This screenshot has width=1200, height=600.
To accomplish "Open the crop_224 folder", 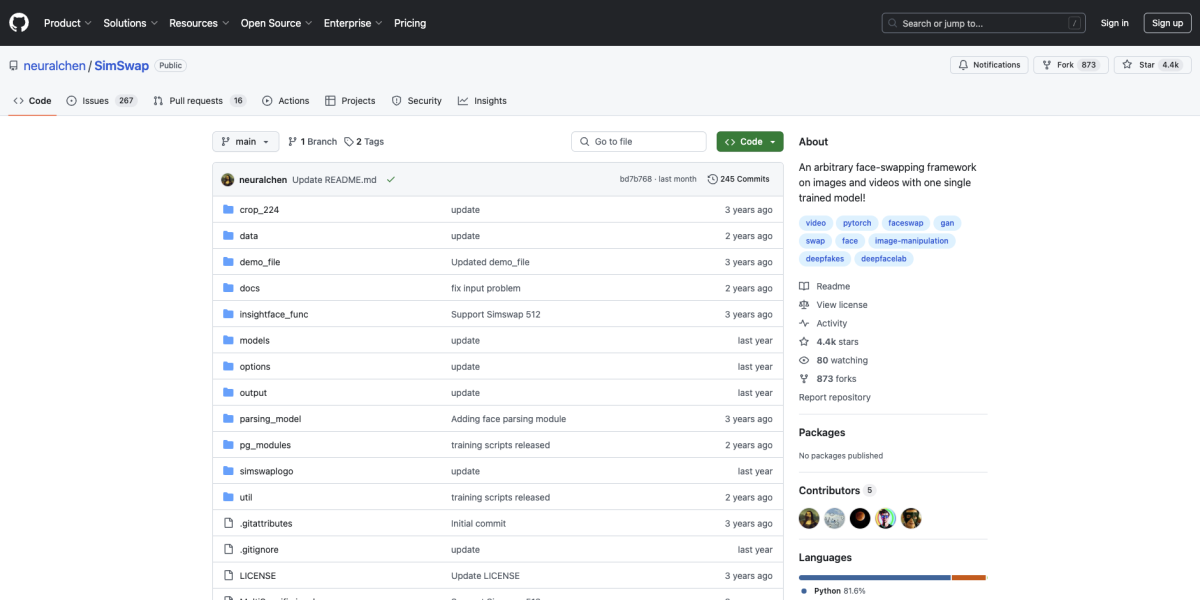I will pos(259,210).
